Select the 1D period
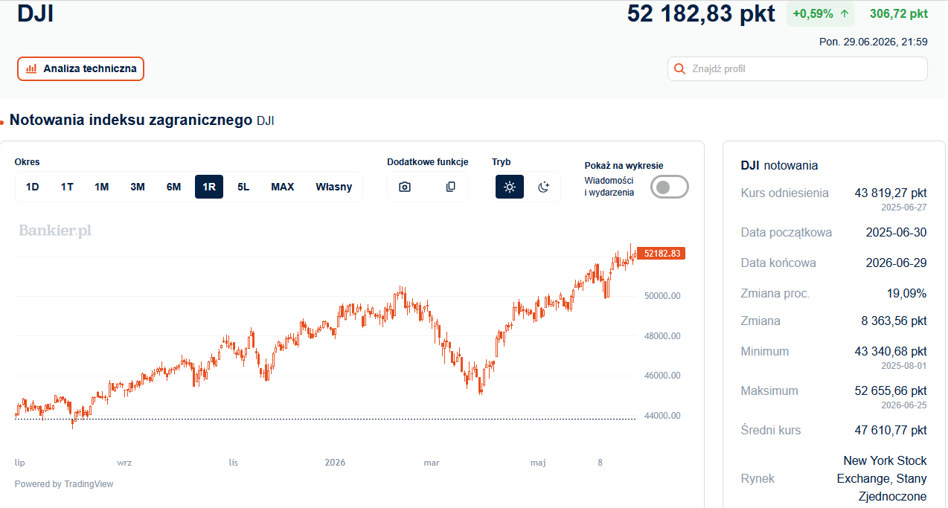948x508 pixels. coord(32,187)
